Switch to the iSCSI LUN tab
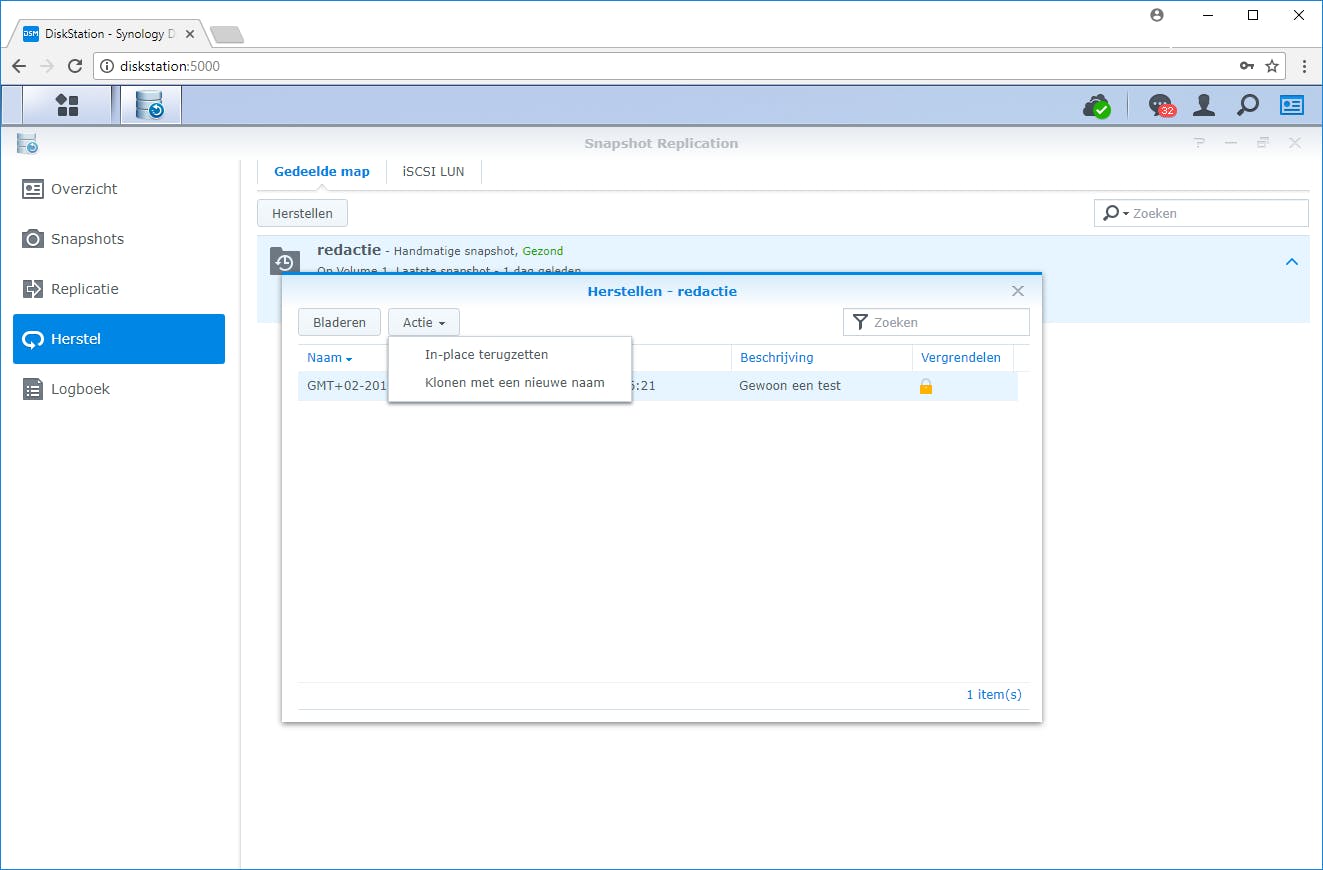Image resolution: width=1323 pixels, height=870 pixels. pyautogui.click(x=433, y=171)
